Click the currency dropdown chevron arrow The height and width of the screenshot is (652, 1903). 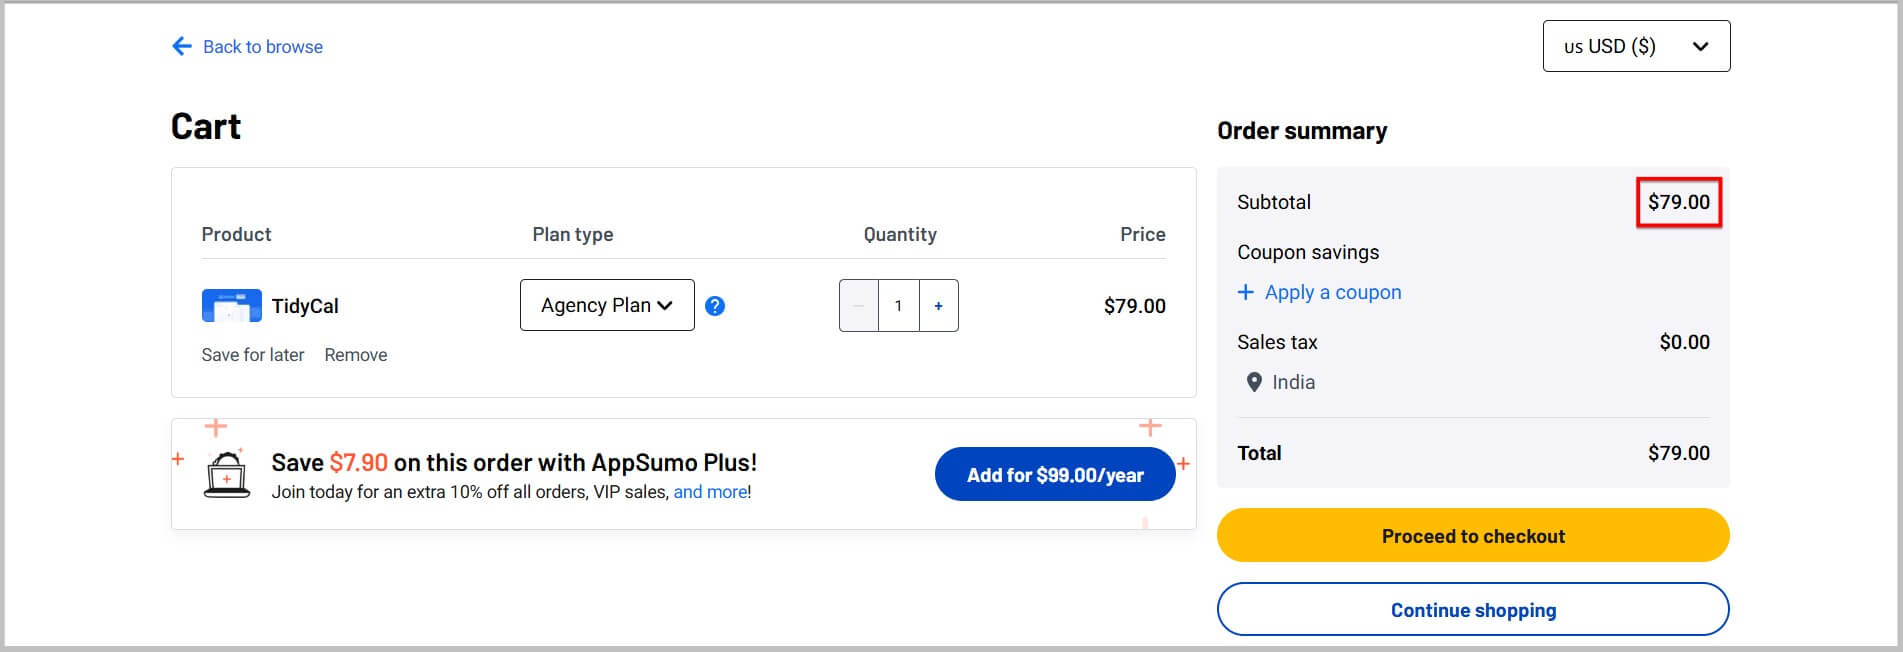click(x=1700, y=46)
